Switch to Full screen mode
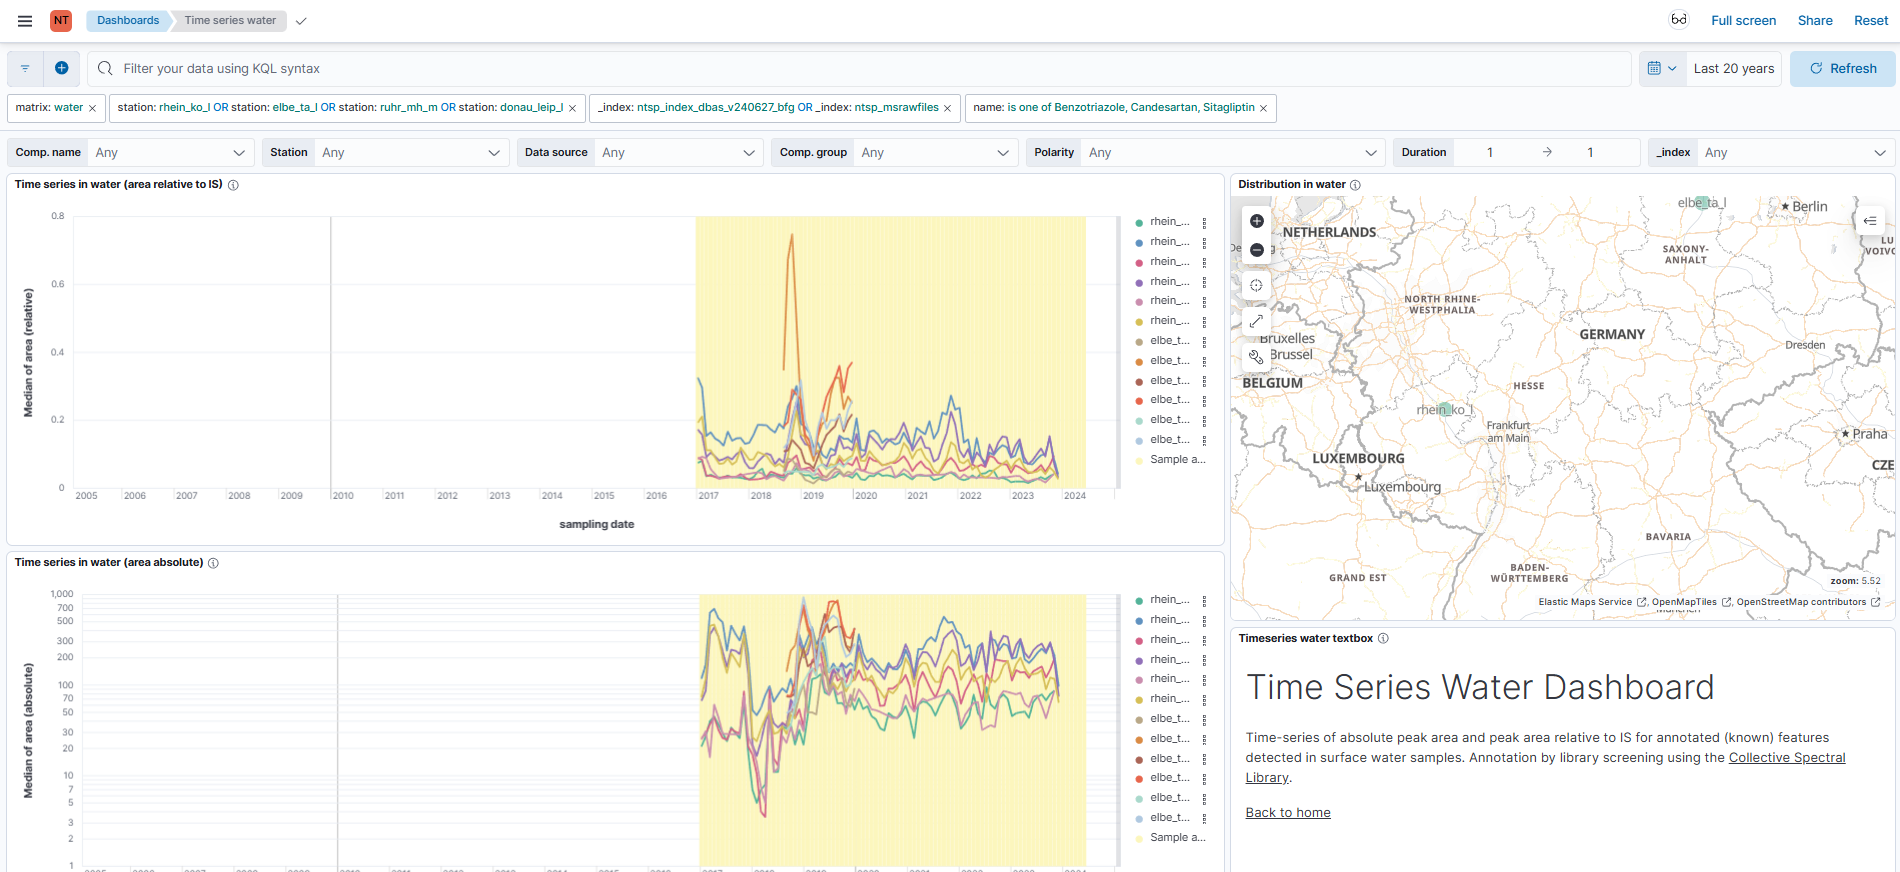Screen dimensions: 1900x872 [x=1743, y=20]
